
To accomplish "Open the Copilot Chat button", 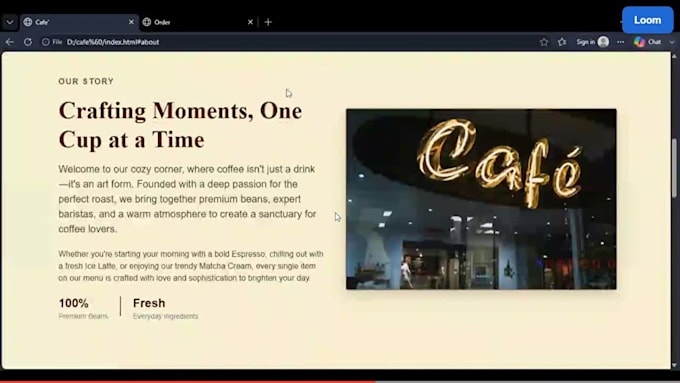I will coord(647,42).
